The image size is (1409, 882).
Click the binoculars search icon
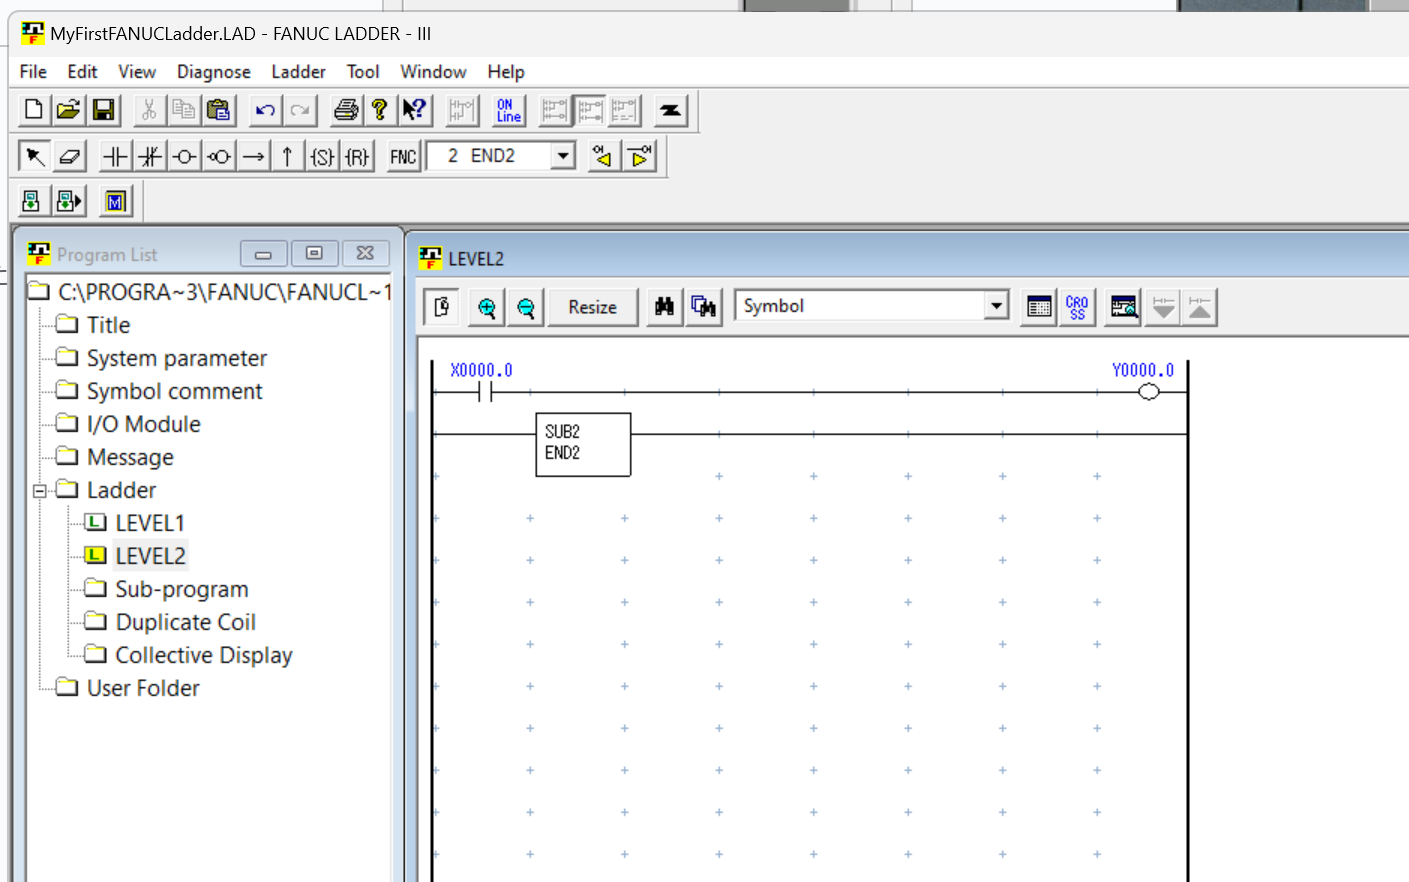click(x=664, y=308)
